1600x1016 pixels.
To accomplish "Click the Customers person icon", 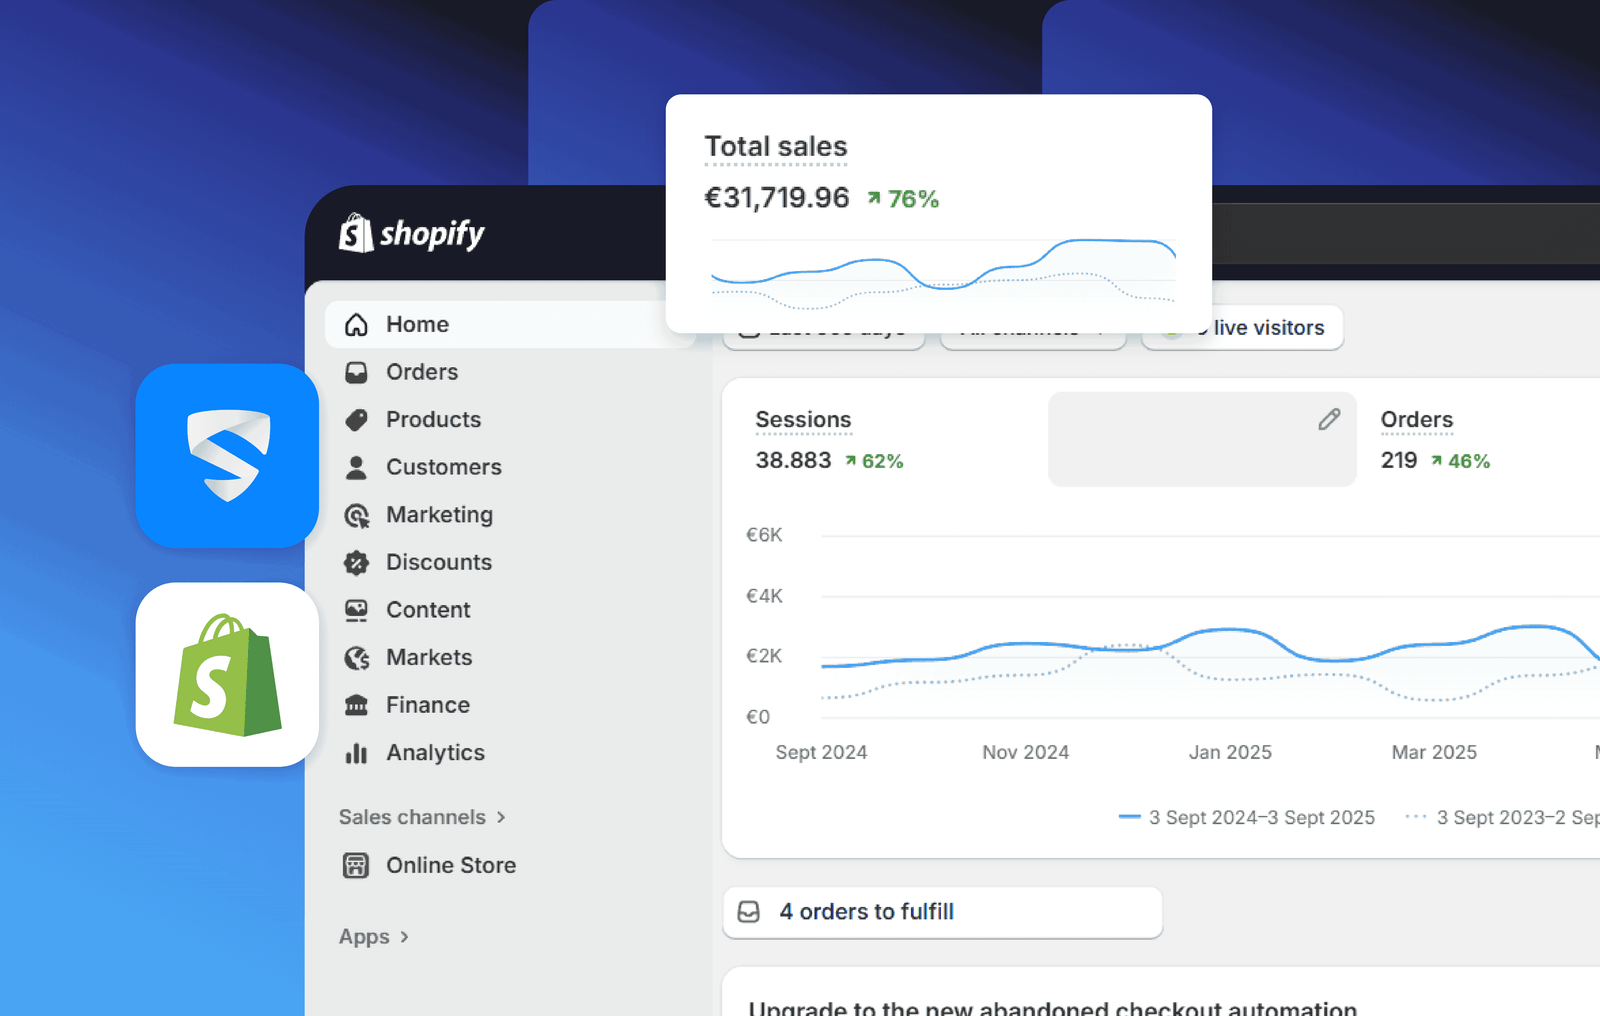I will click(x=356, y=467).
